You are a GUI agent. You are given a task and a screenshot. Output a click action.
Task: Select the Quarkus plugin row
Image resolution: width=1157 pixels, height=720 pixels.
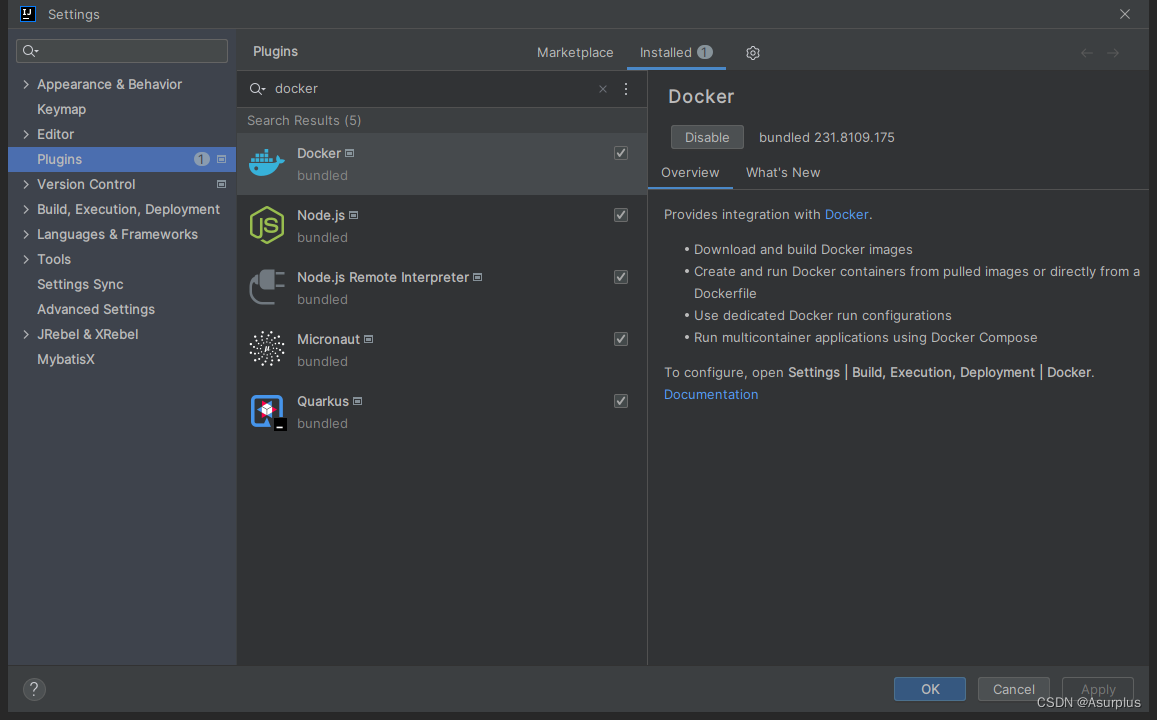(442, 412)
